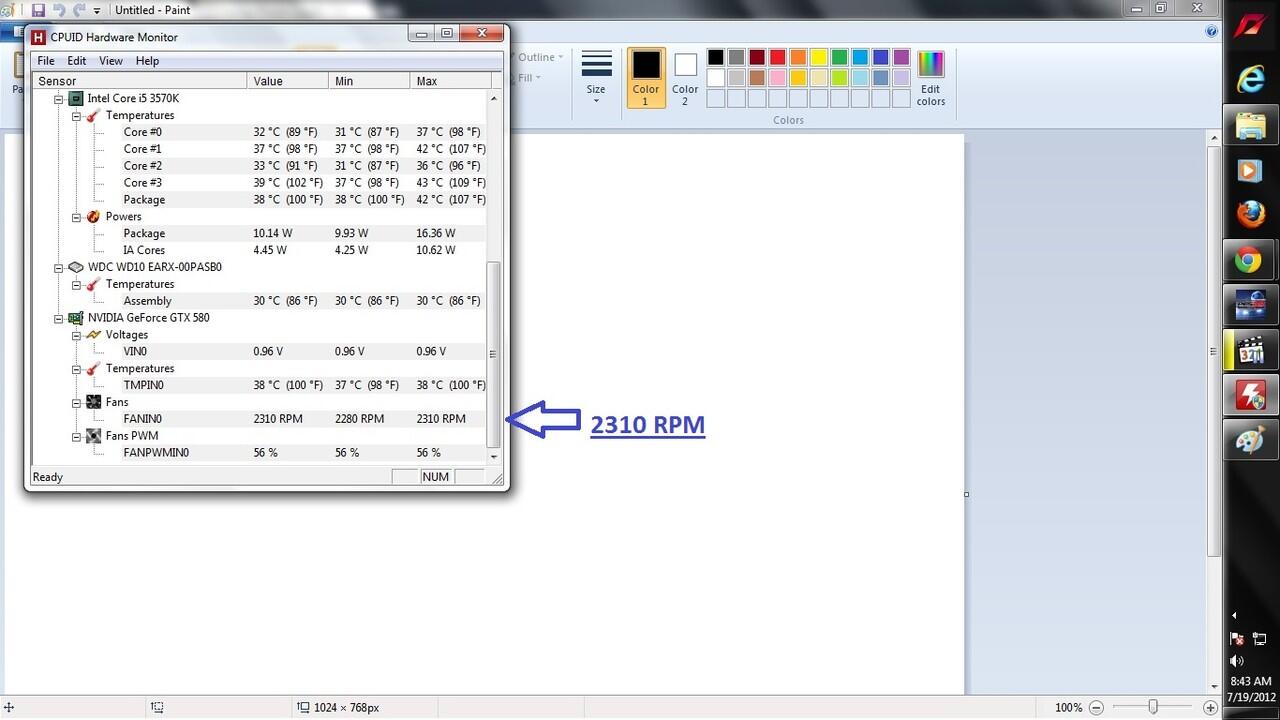Screen dimensions: 1280x720
Task: Click the Intel Core i5 CPU chip icon
Action: tap(75, 99)
